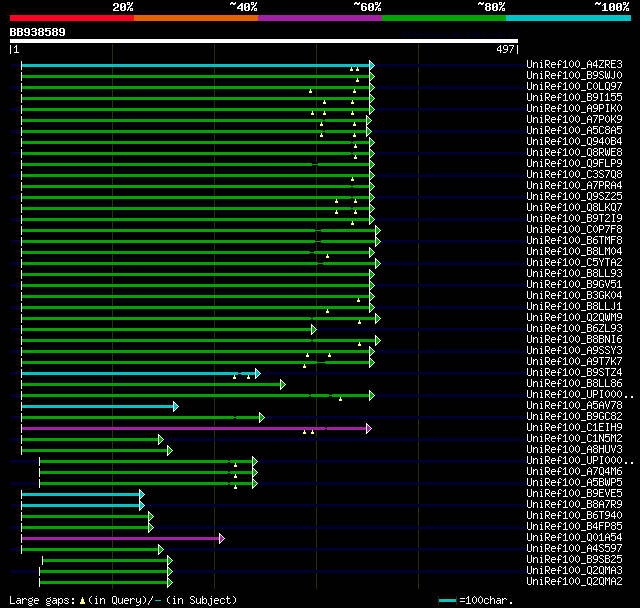
Task: Select the UniRef100_A9SSY3 label
Action: (x=574, y=351)
